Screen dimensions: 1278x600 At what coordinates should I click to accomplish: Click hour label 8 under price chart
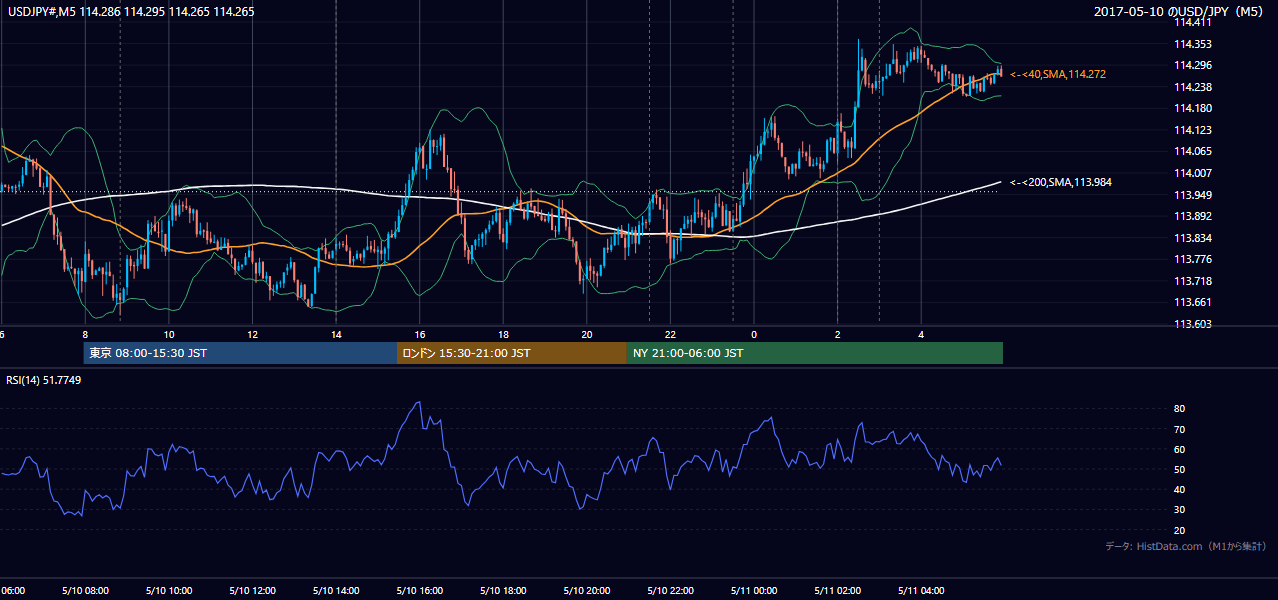[85, 334]
